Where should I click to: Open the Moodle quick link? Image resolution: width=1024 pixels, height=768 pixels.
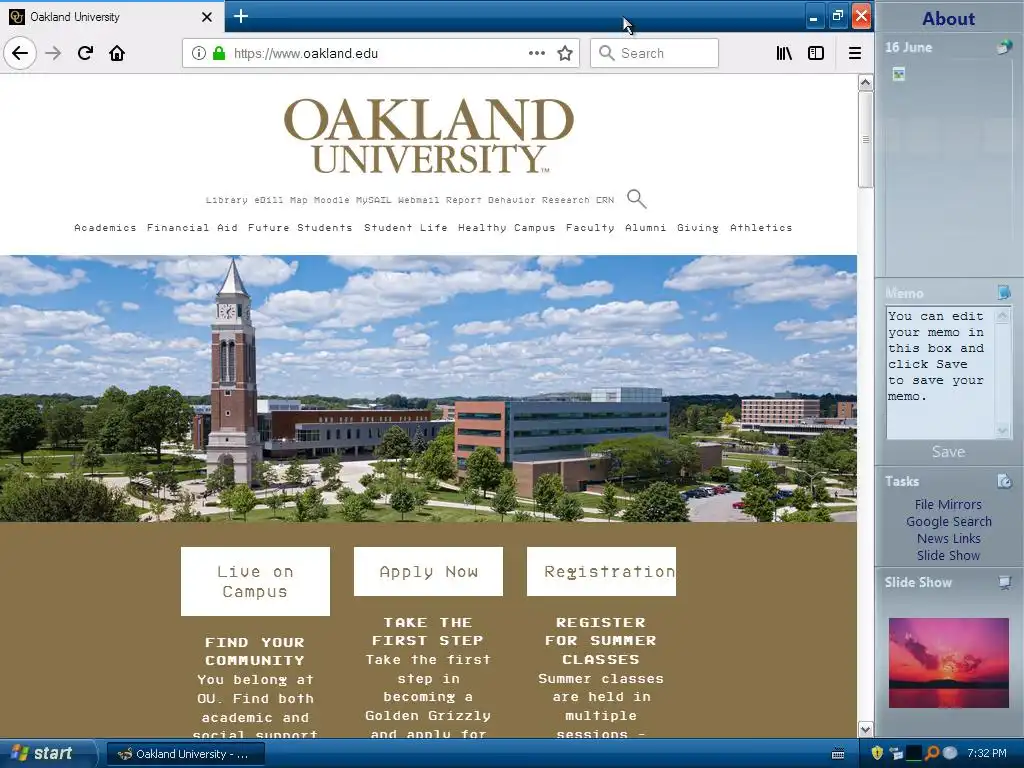pos(331,200)
